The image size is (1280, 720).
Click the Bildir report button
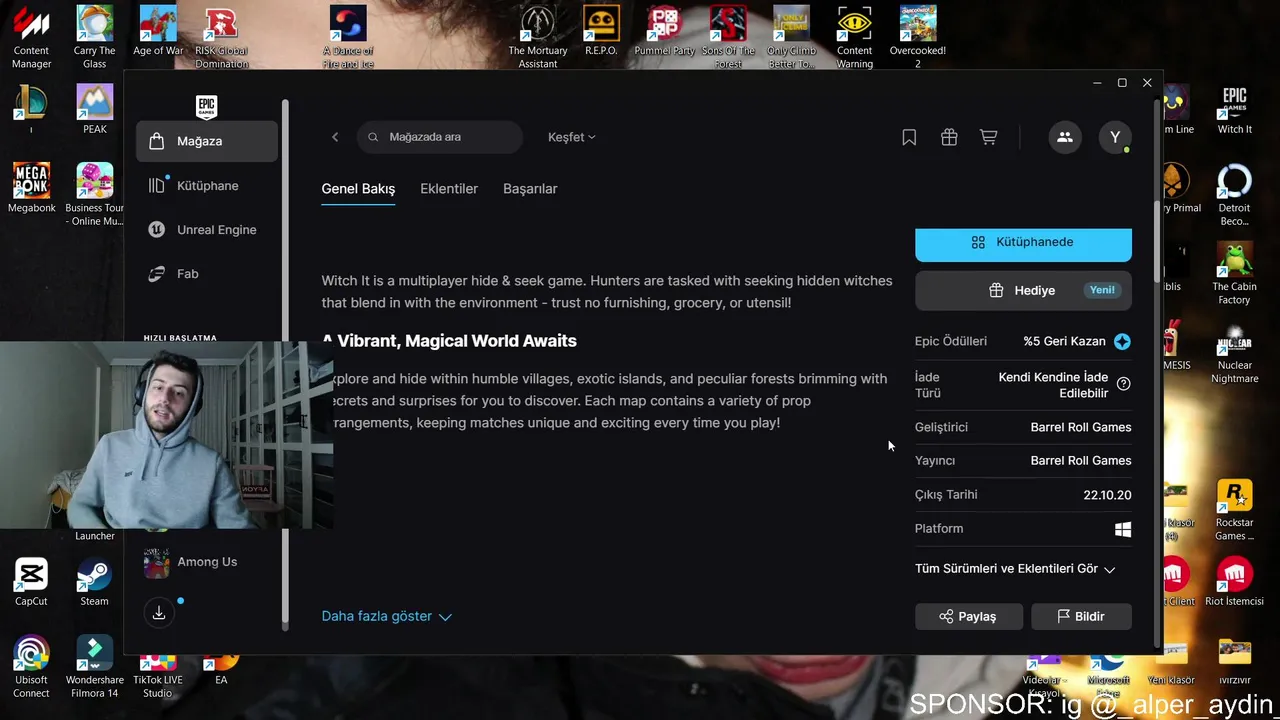(1081, 617)
